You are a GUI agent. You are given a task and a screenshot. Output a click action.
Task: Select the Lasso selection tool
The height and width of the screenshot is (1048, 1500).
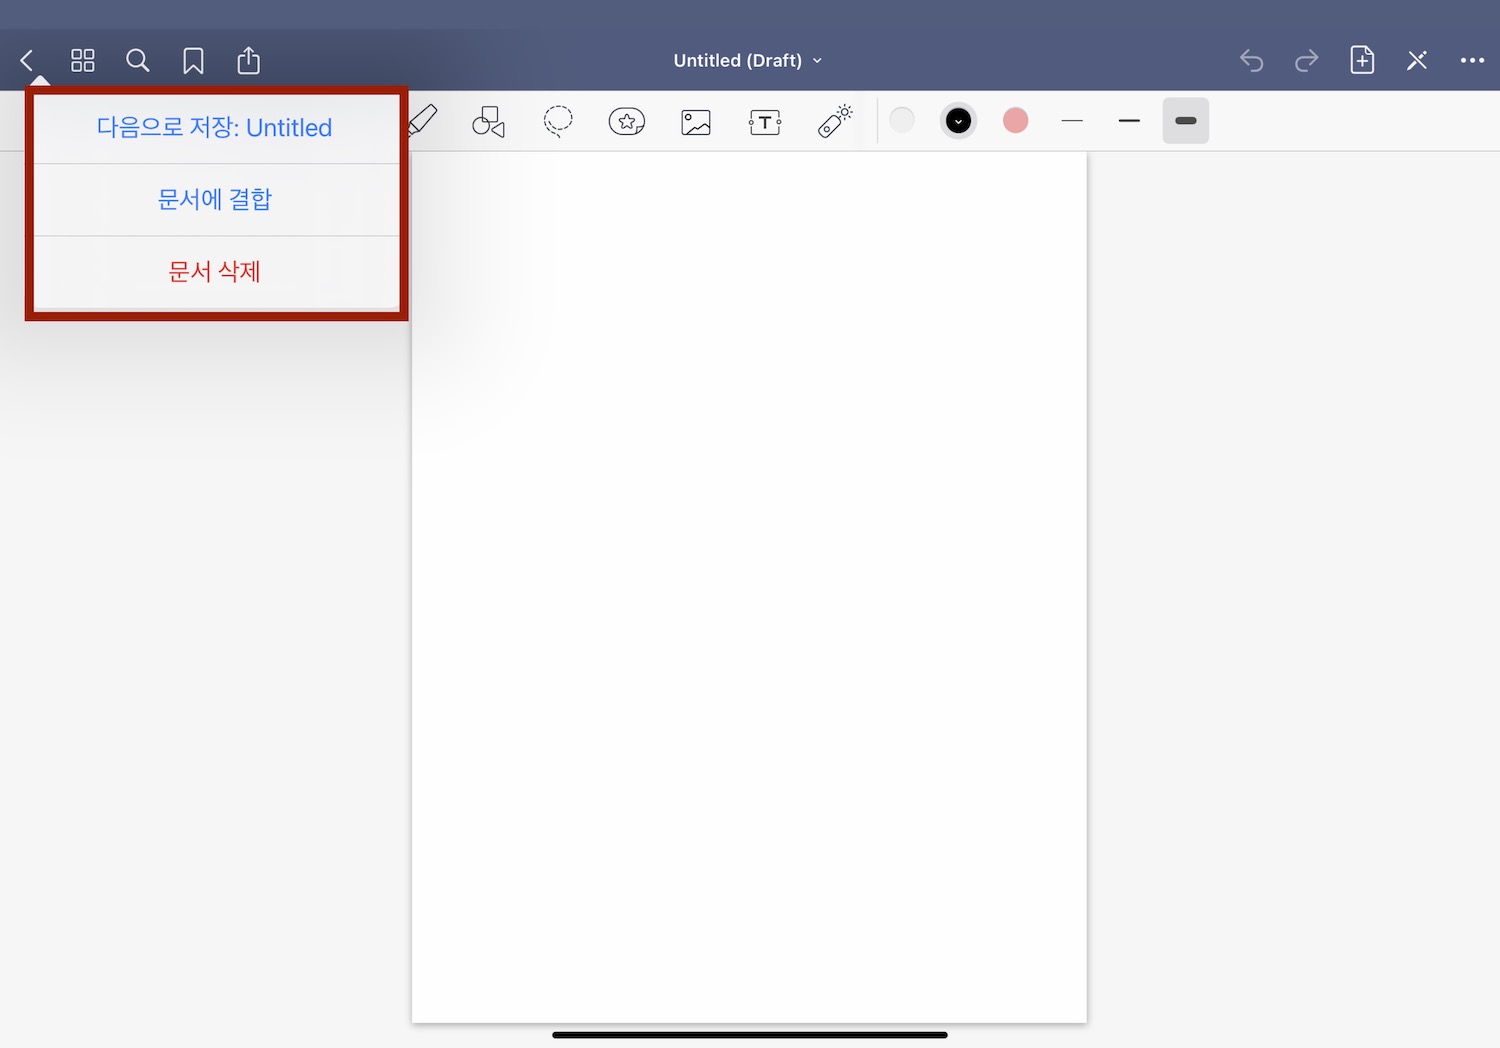point(557,121)
